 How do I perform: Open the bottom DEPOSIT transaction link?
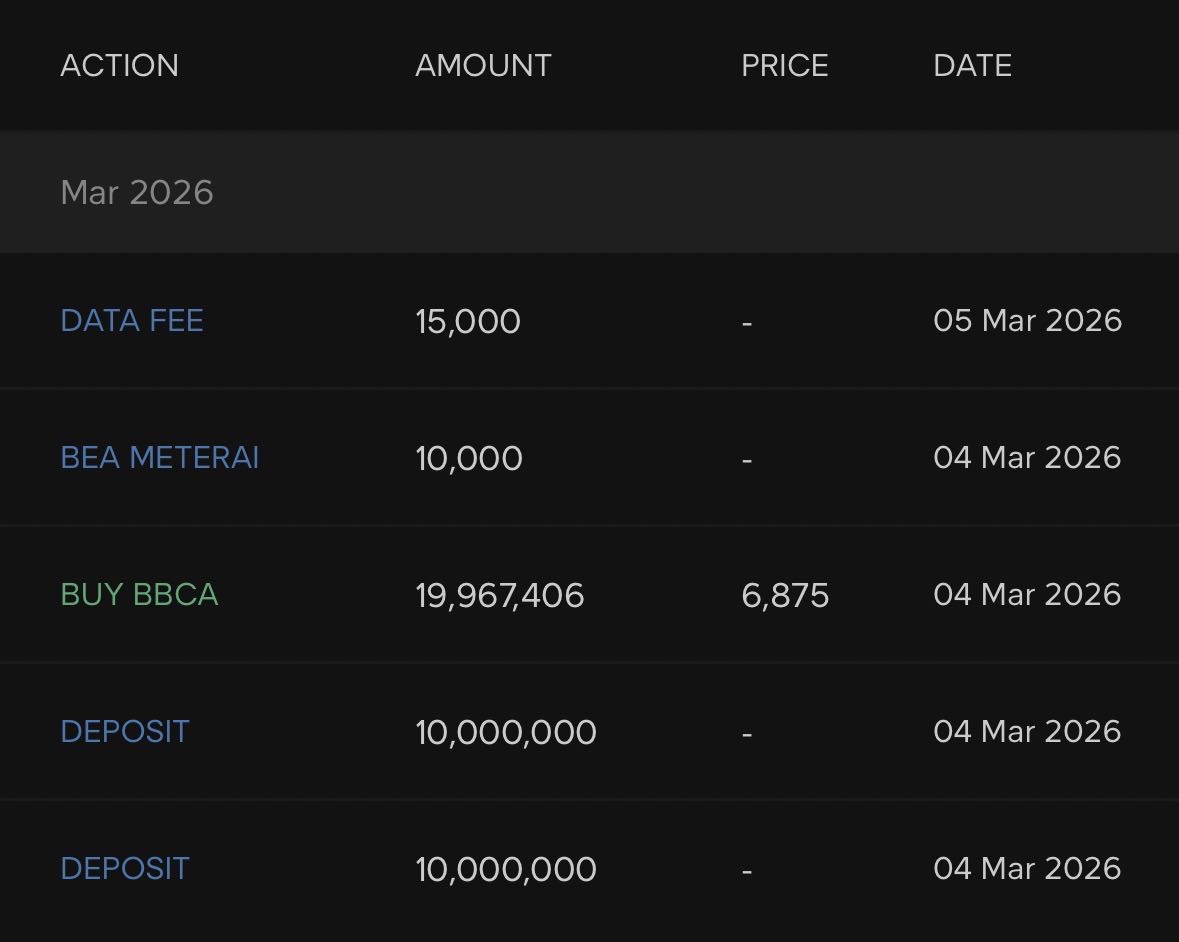[x=125, y=869]
